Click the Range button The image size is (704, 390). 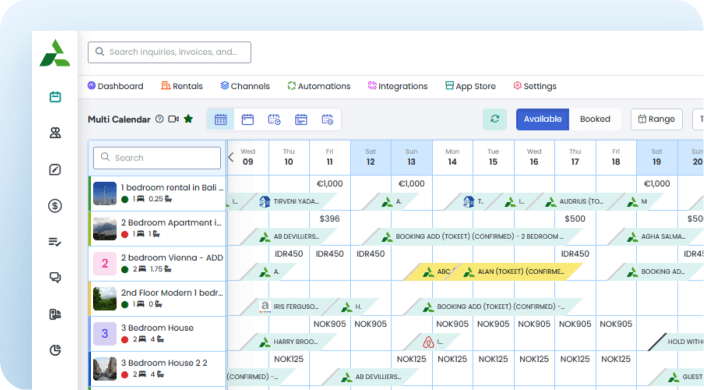656,119
